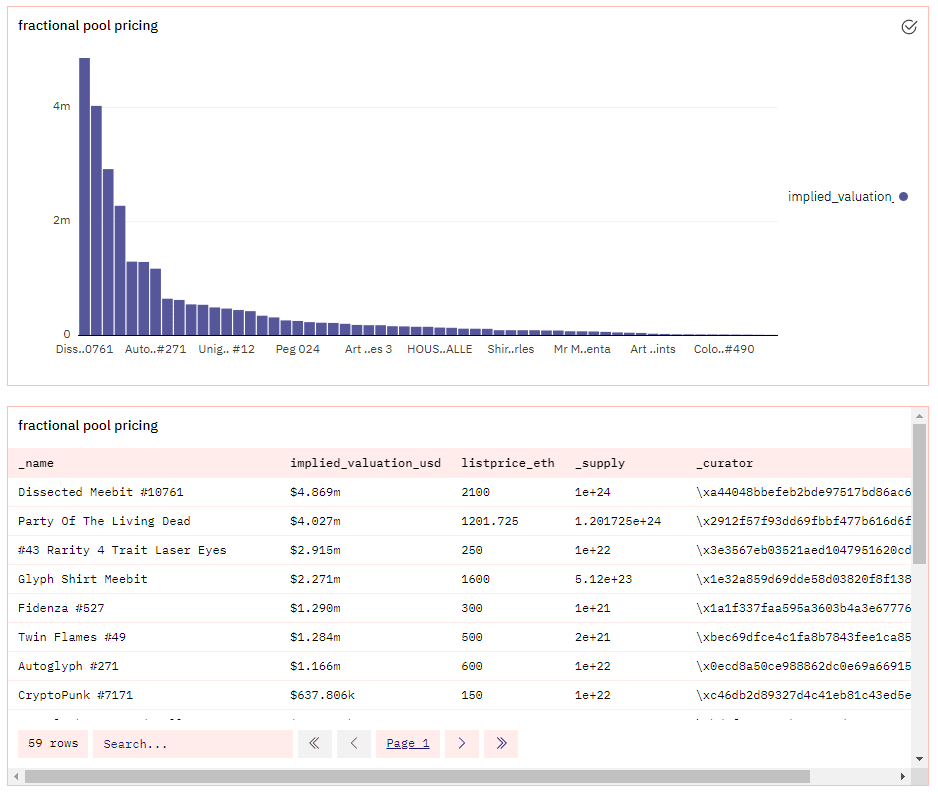Viewport: 938px width, 792px height.
Task: Open the Page 1 link
Action: click(x=408, y=744)
